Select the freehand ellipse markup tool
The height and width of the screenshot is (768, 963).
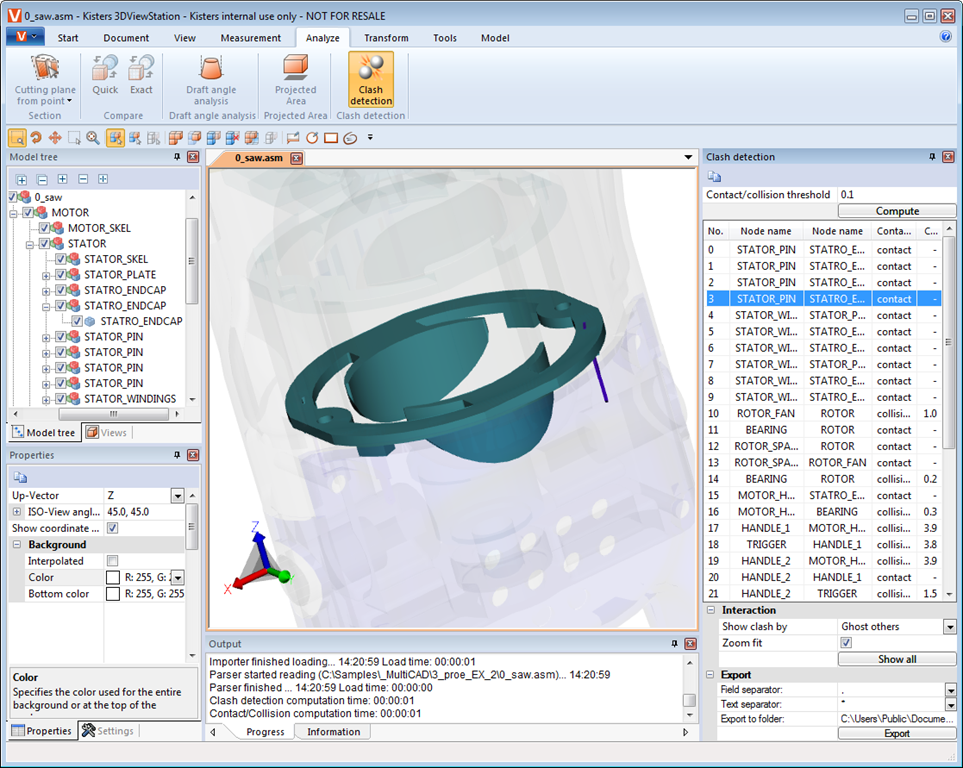pyautogui.click(x=350, y=138)
